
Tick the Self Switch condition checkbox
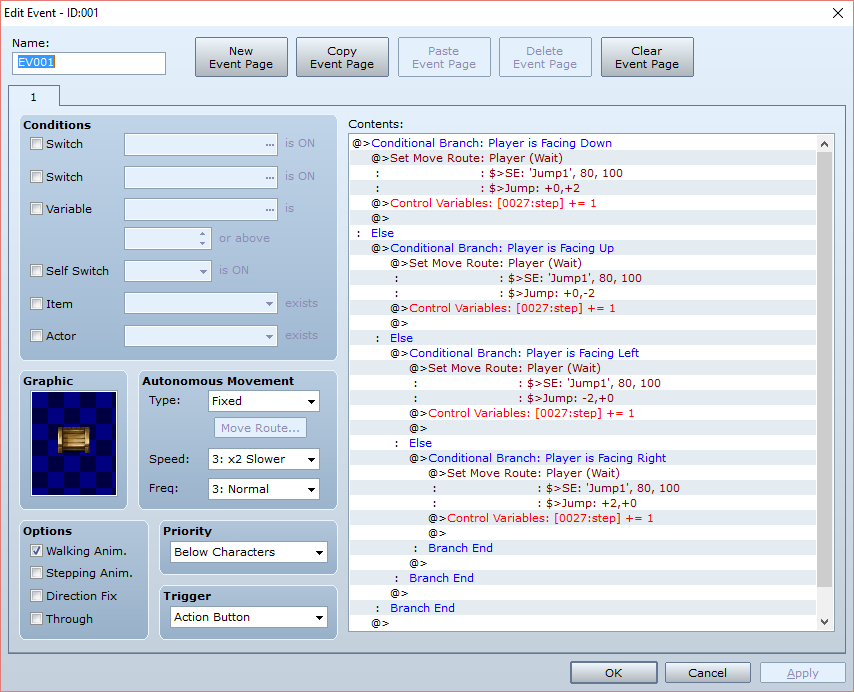tap(36, 271)
